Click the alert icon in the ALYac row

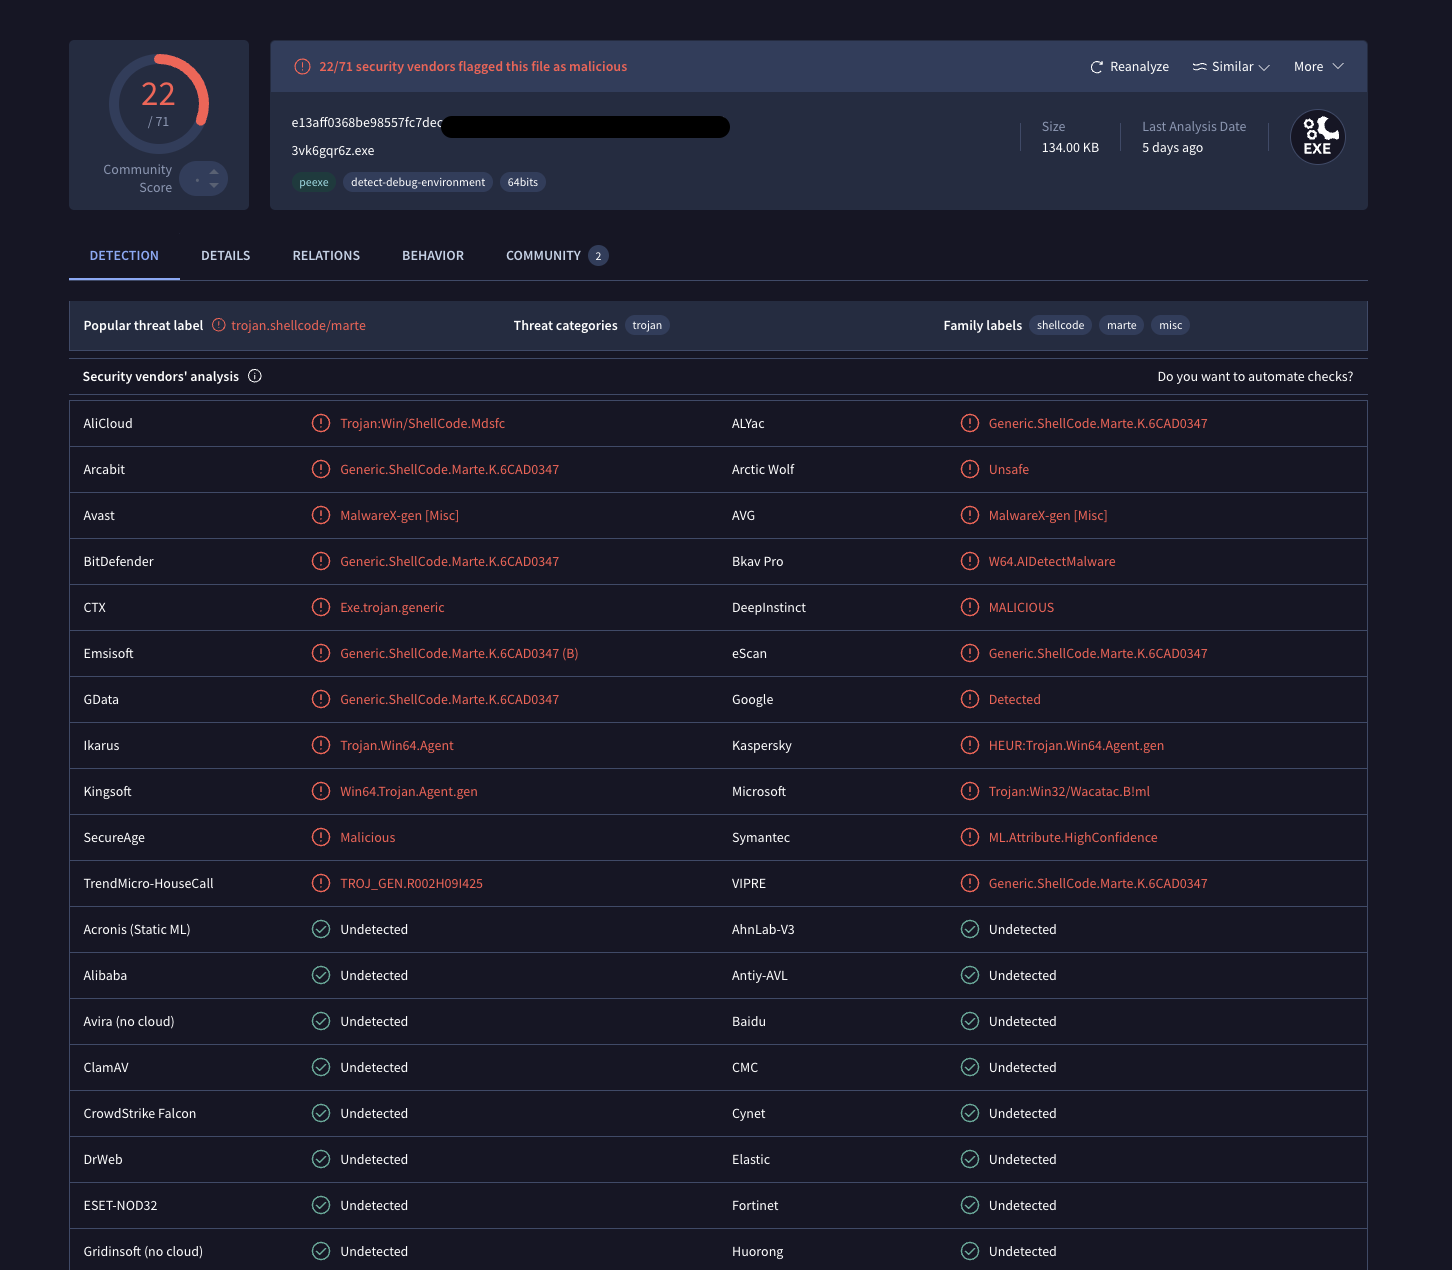point(970,423)
